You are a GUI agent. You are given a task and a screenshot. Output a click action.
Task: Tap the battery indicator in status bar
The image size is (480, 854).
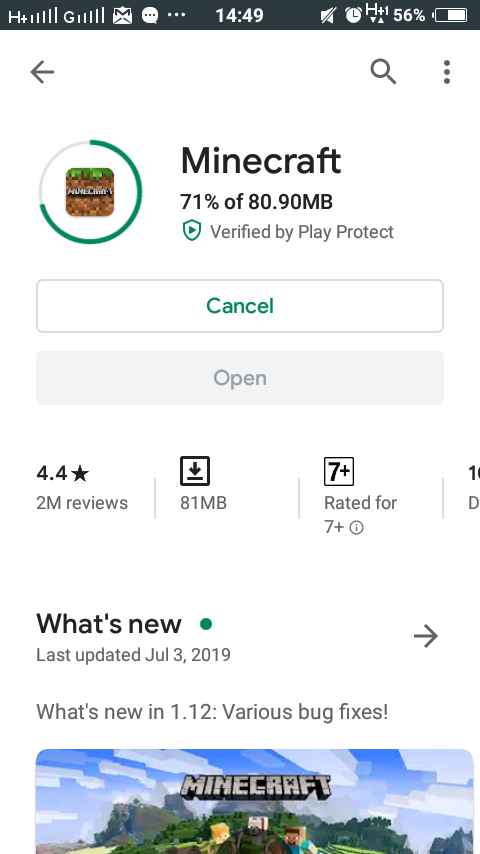[450, 15]
